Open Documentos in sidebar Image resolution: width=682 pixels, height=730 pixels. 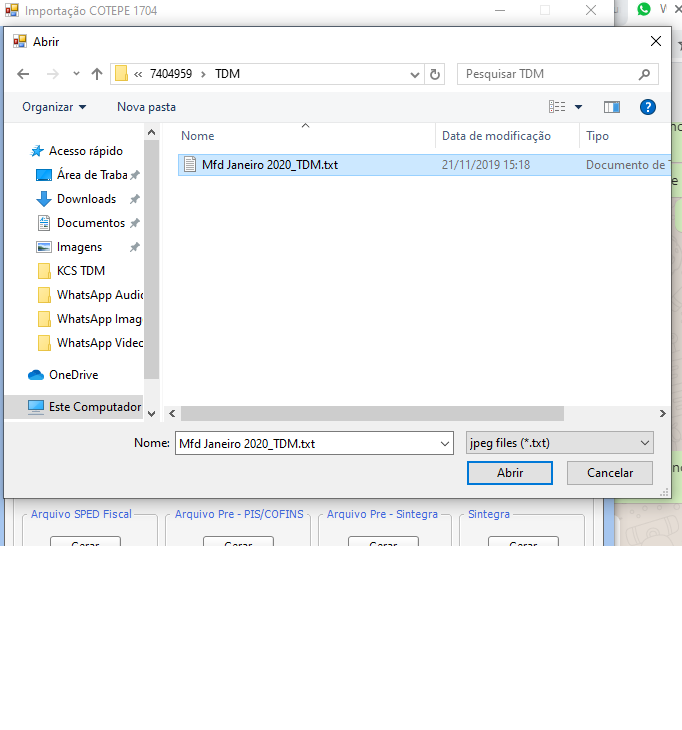(91, 223)
